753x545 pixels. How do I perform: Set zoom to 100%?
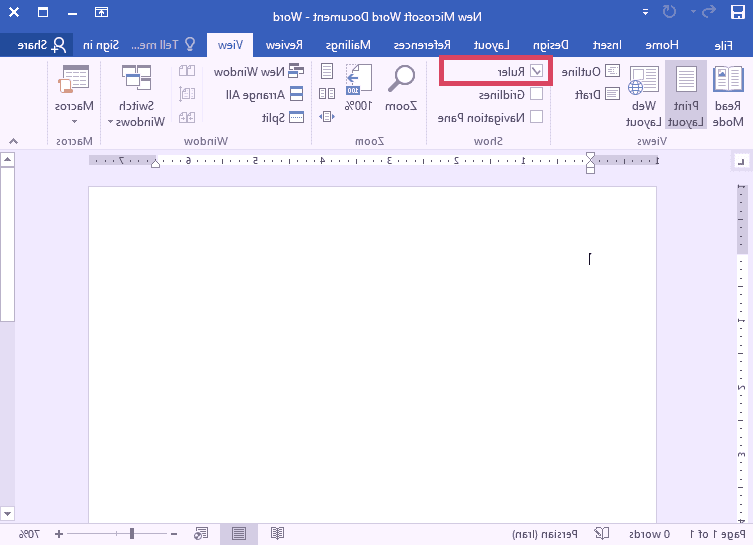click(x=358, y=87)
